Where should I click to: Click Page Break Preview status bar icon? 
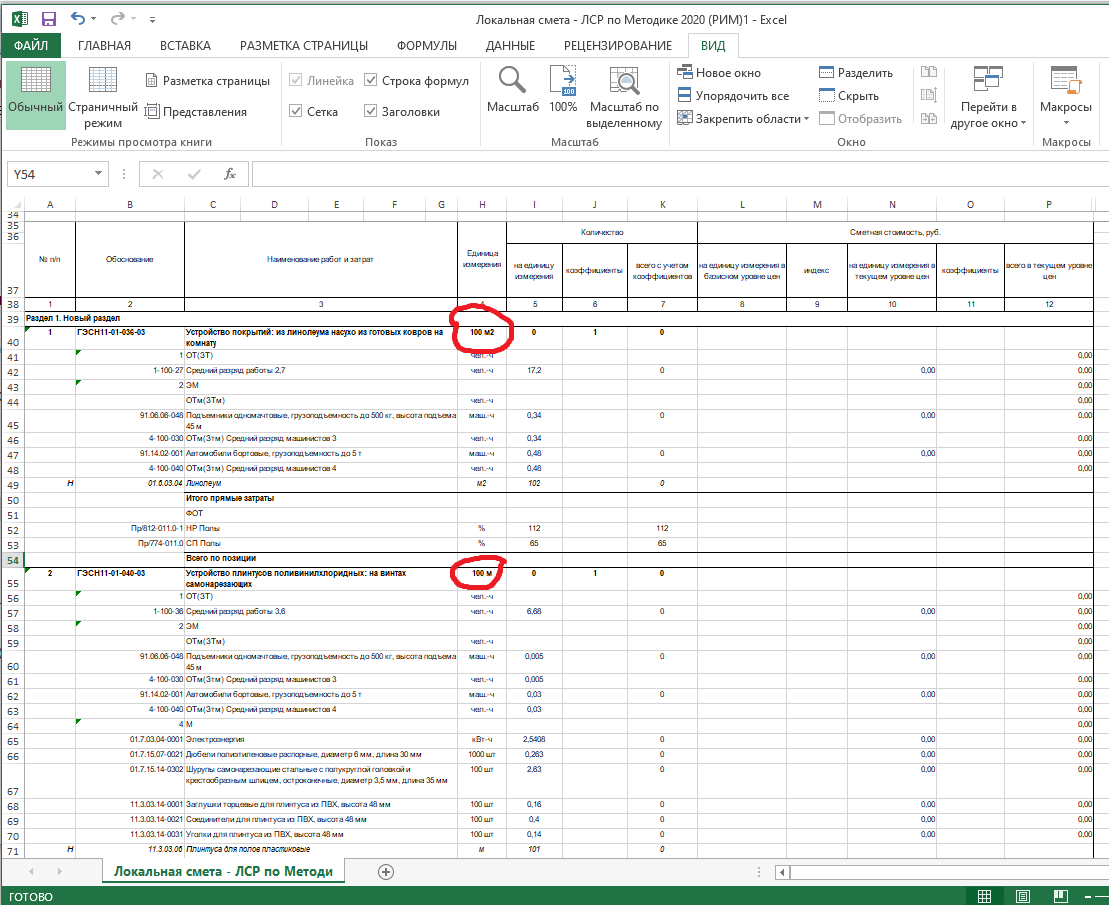coord(1061,897)
